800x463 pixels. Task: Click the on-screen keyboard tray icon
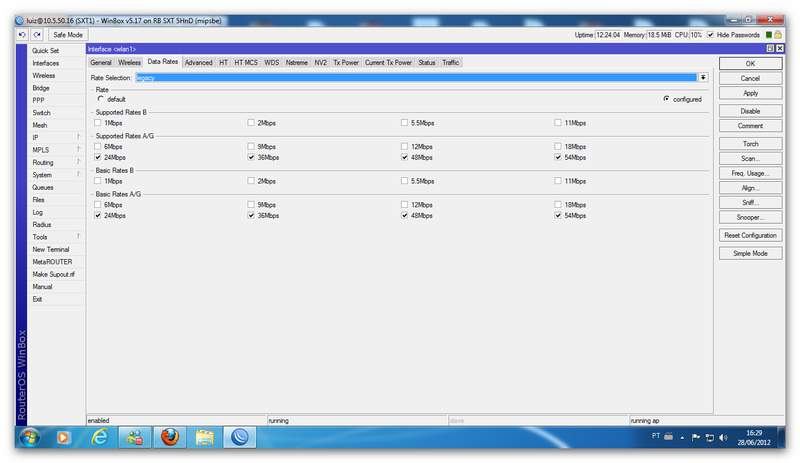click(x=668, y=437)
